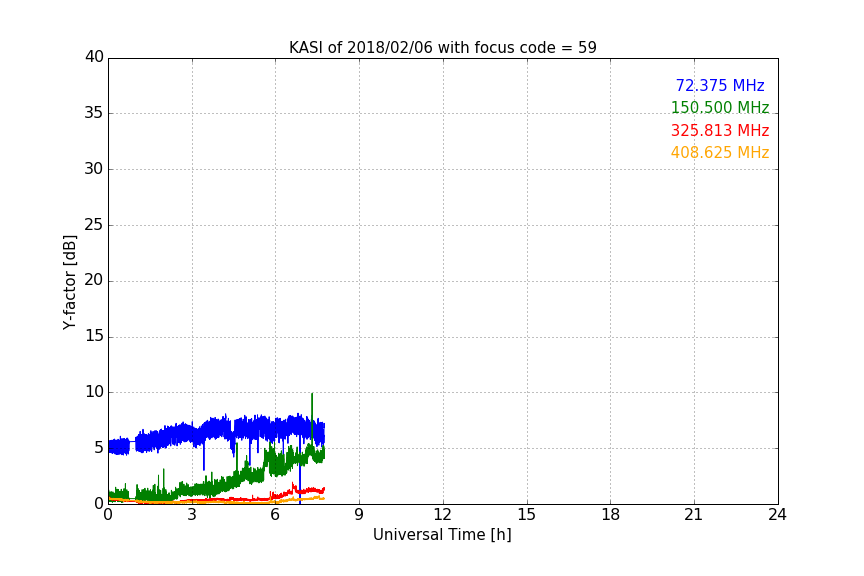Image resolution: width=864 pixels, height=576 pixels.
Task: Select the blue 72.375 MHz legend label
Action: tap(720, 85)
